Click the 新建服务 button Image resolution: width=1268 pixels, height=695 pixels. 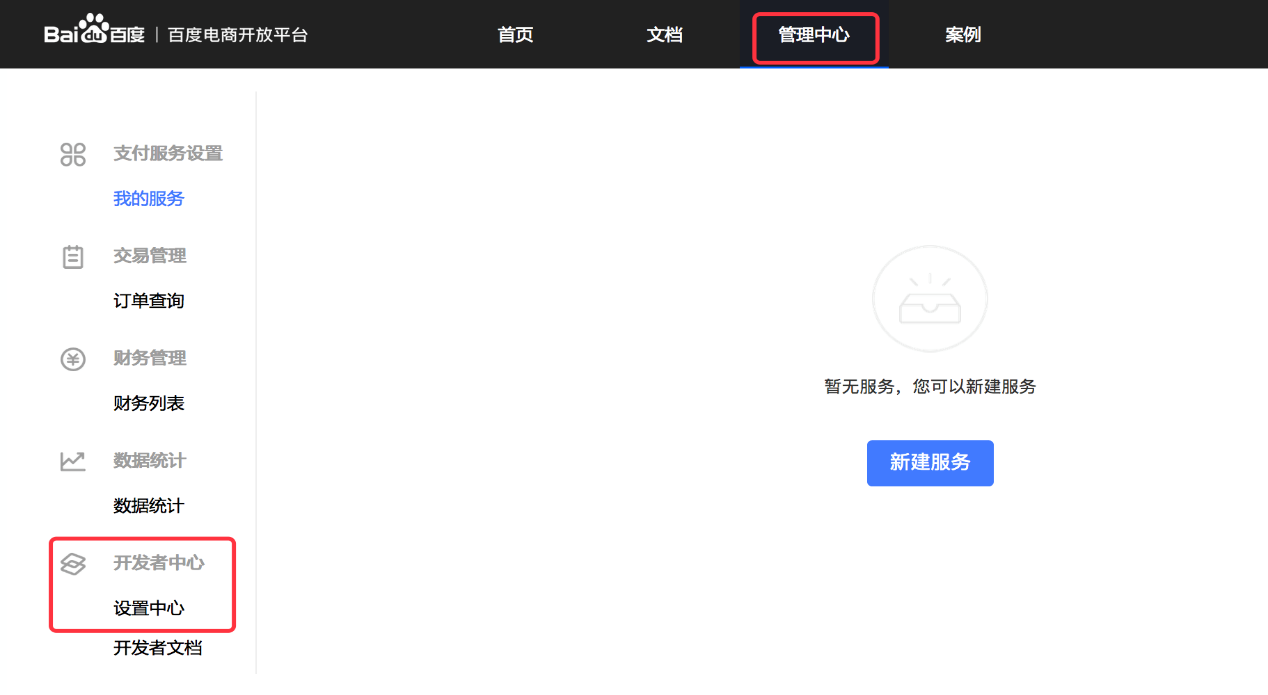[x=930, y=463]
